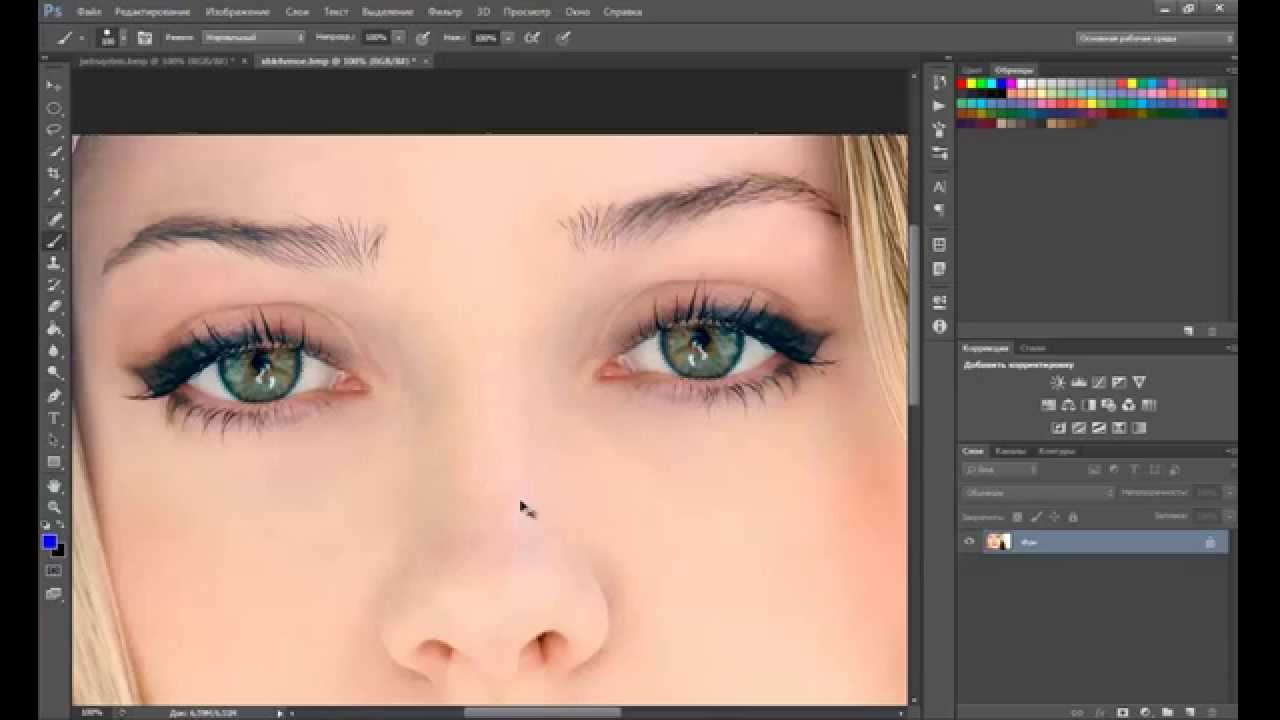Image resolution: width=1280 pixels, height=720 pixels.
Task: Add a Brightness/Contrast adjustment
Action: (1058, 382)
